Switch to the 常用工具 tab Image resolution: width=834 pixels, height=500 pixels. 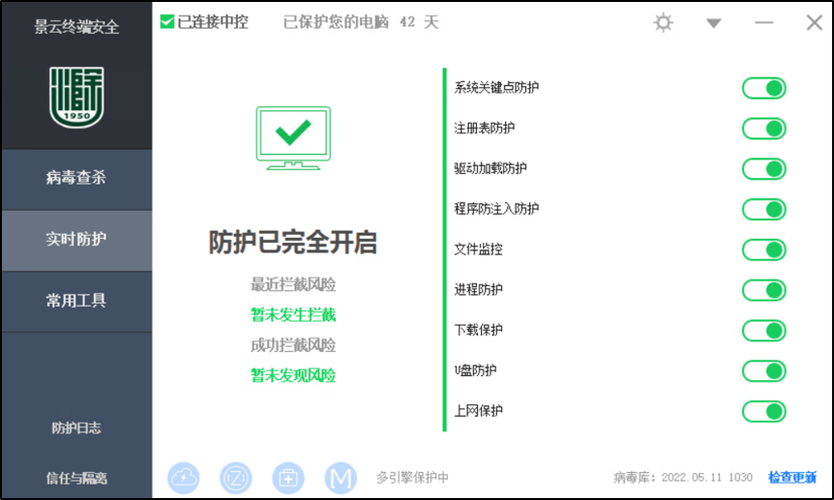[x=76, y=300]
